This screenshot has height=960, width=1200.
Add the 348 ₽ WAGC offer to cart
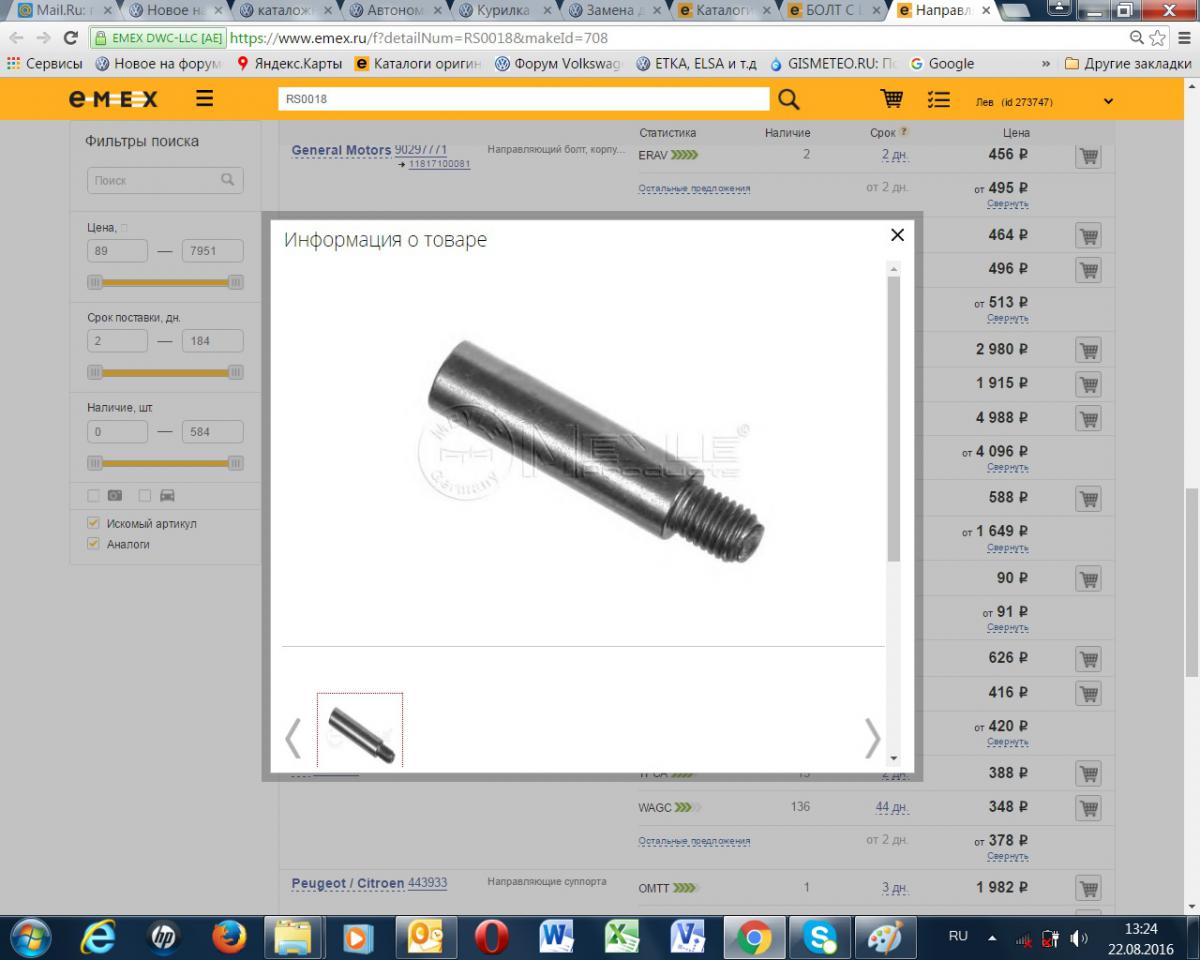(x=1088, y=807)
